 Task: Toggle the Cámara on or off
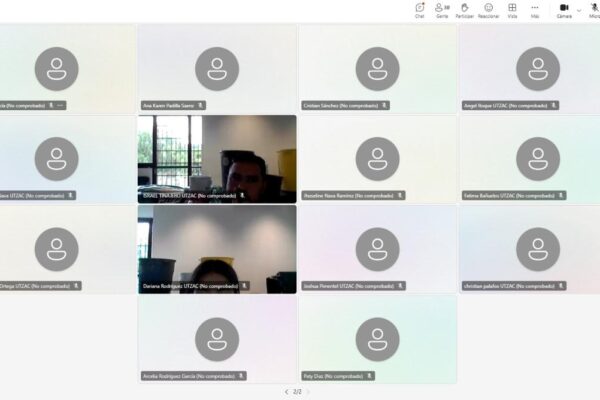[564, 10]
